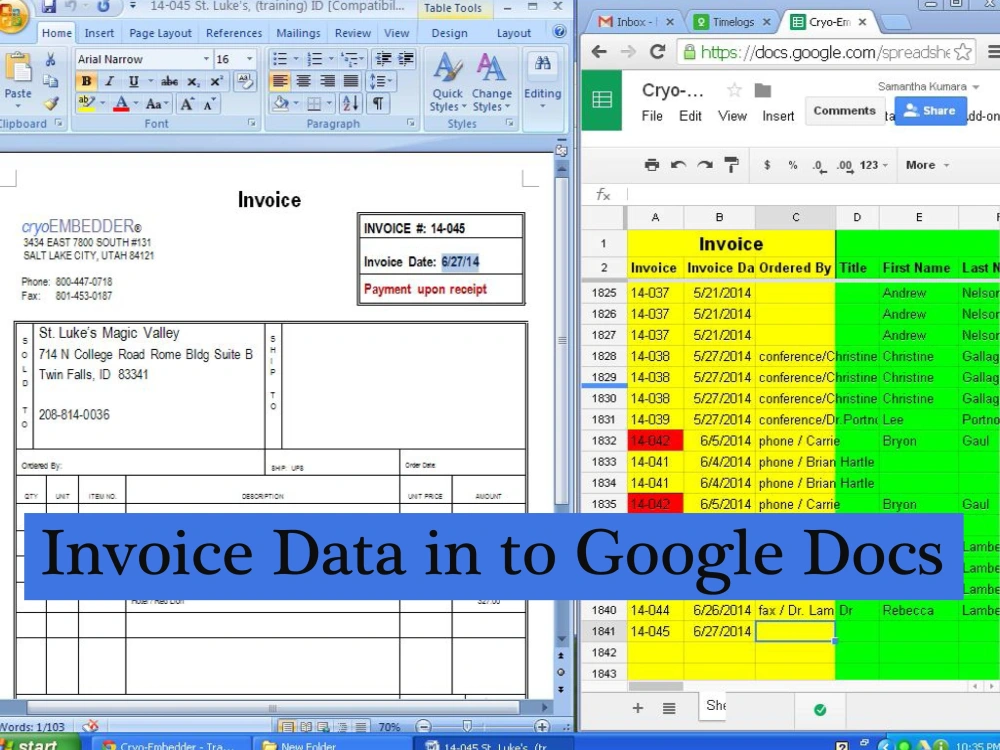Open Change Styles menu
This screenshot has height=750, width=1000.
[x=491, y=83]
